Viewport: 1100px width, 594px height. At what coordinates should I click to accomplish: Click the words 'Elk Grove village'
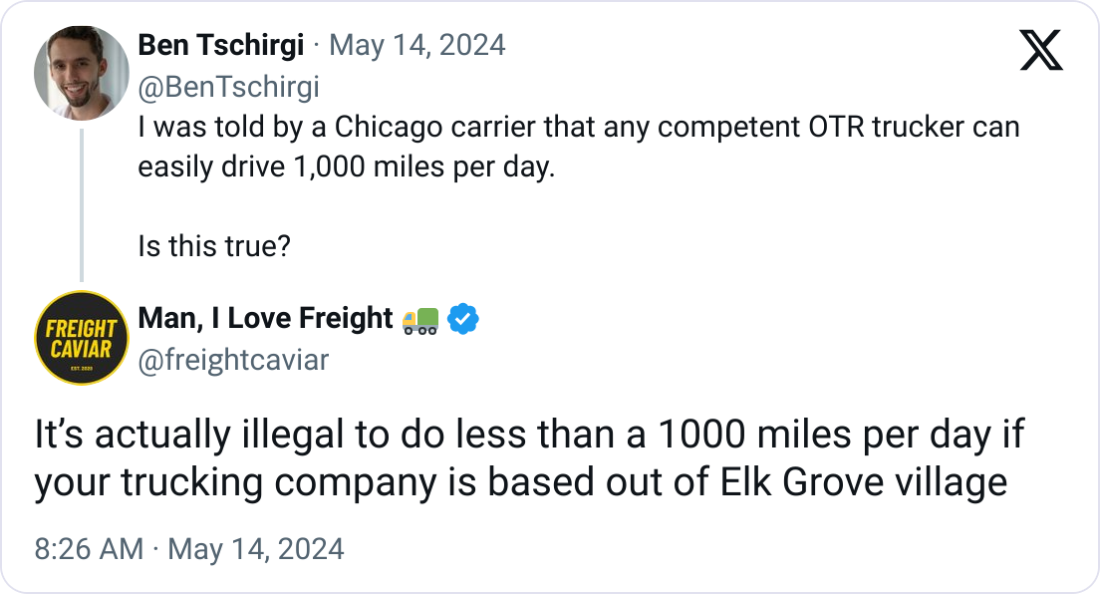click(863, 482)
